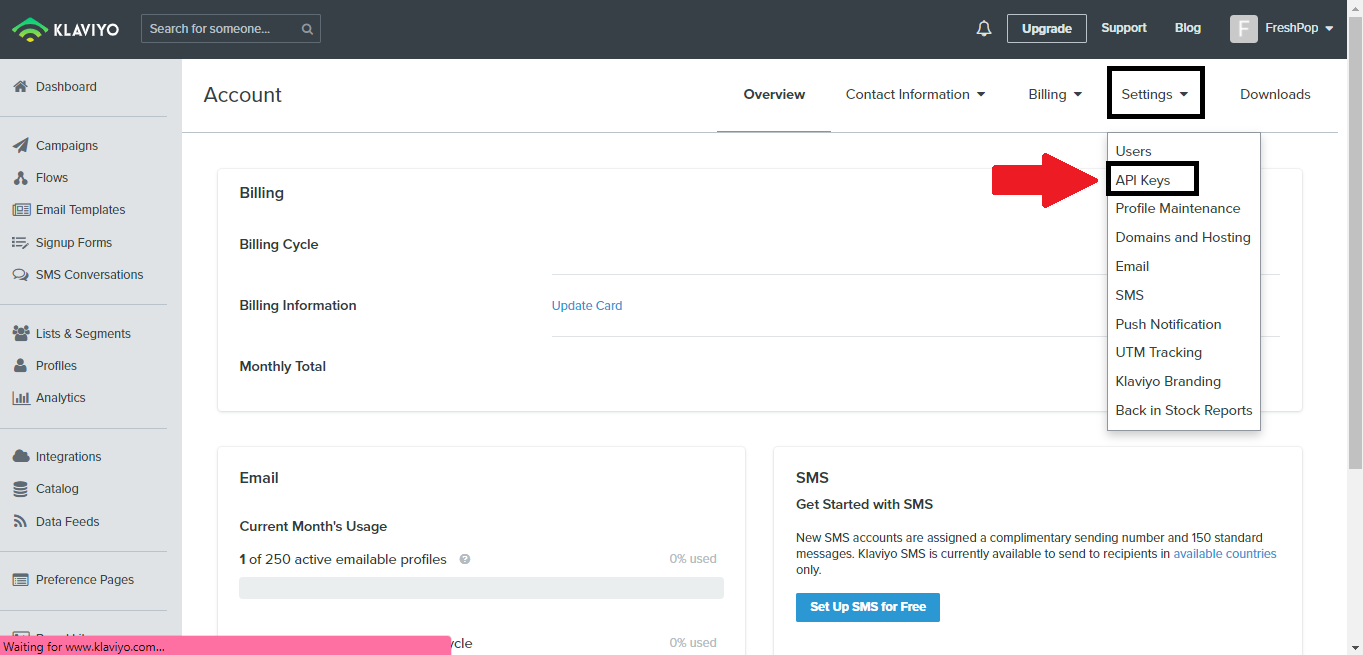Expand the FreshPop account menu arrow

[1329, 29]
